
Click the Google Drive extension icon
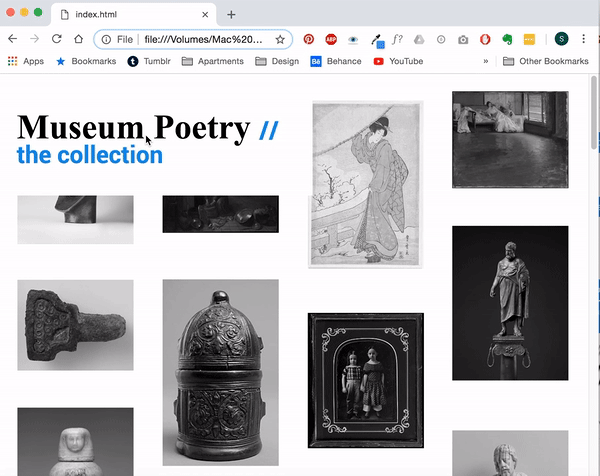pyautogui.click(x=419, y=39)
